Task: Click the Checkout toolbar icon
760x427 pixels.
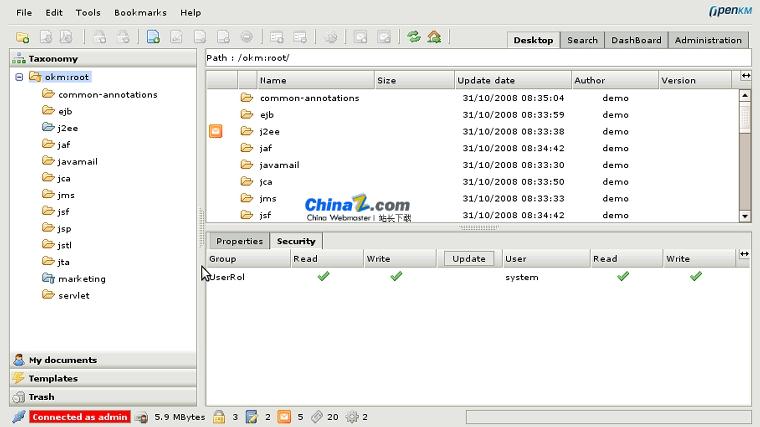Action: point(176,37)
